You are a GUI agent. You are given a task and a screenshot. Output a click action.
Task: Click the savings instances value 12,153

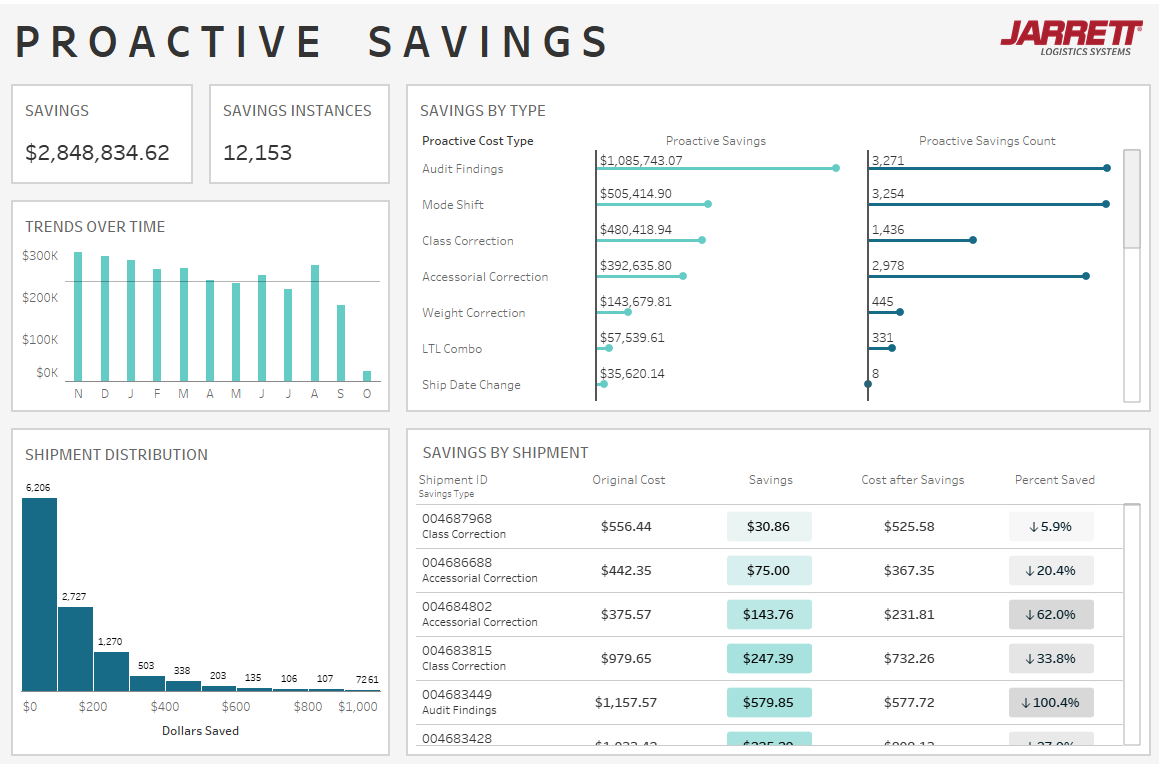click(x=257, y=153)
